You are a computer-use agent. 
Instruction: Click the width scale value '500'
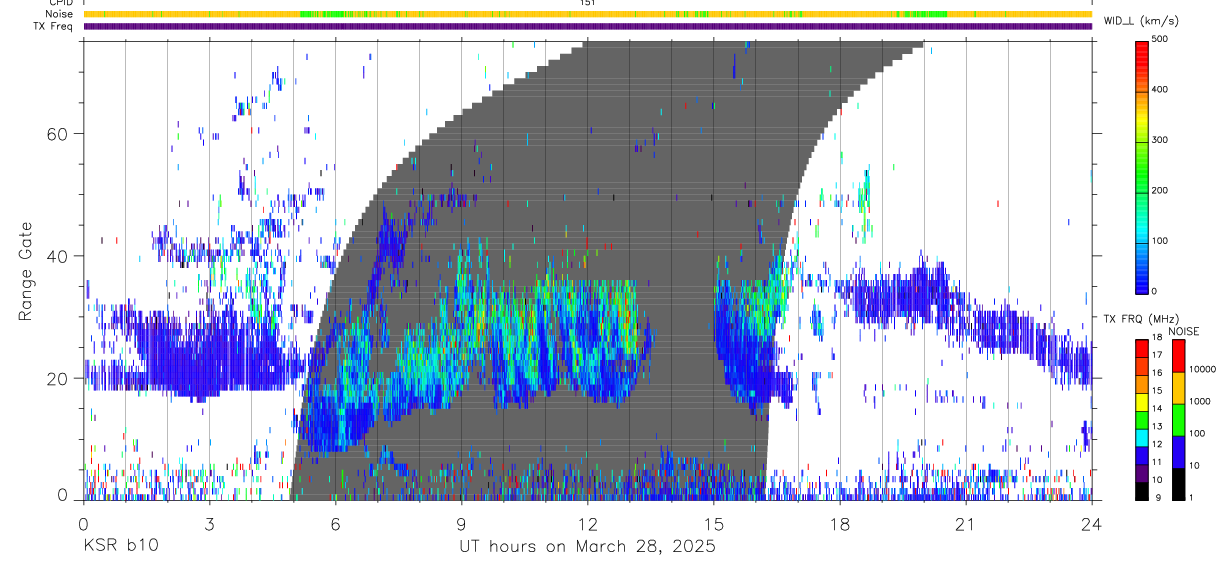coord(1160,40)
